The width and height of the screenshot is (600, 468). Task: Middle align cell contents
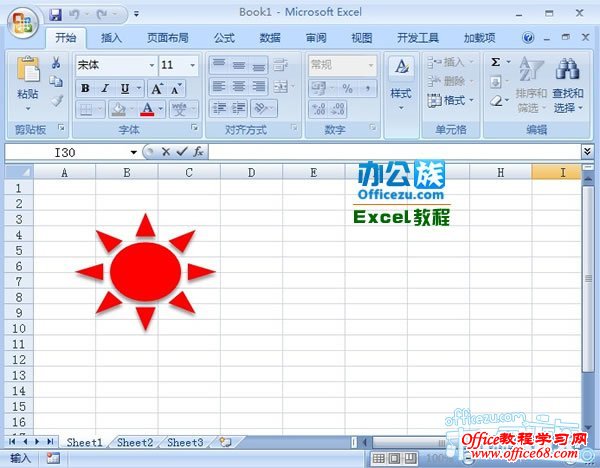click(x=239, y=65)
